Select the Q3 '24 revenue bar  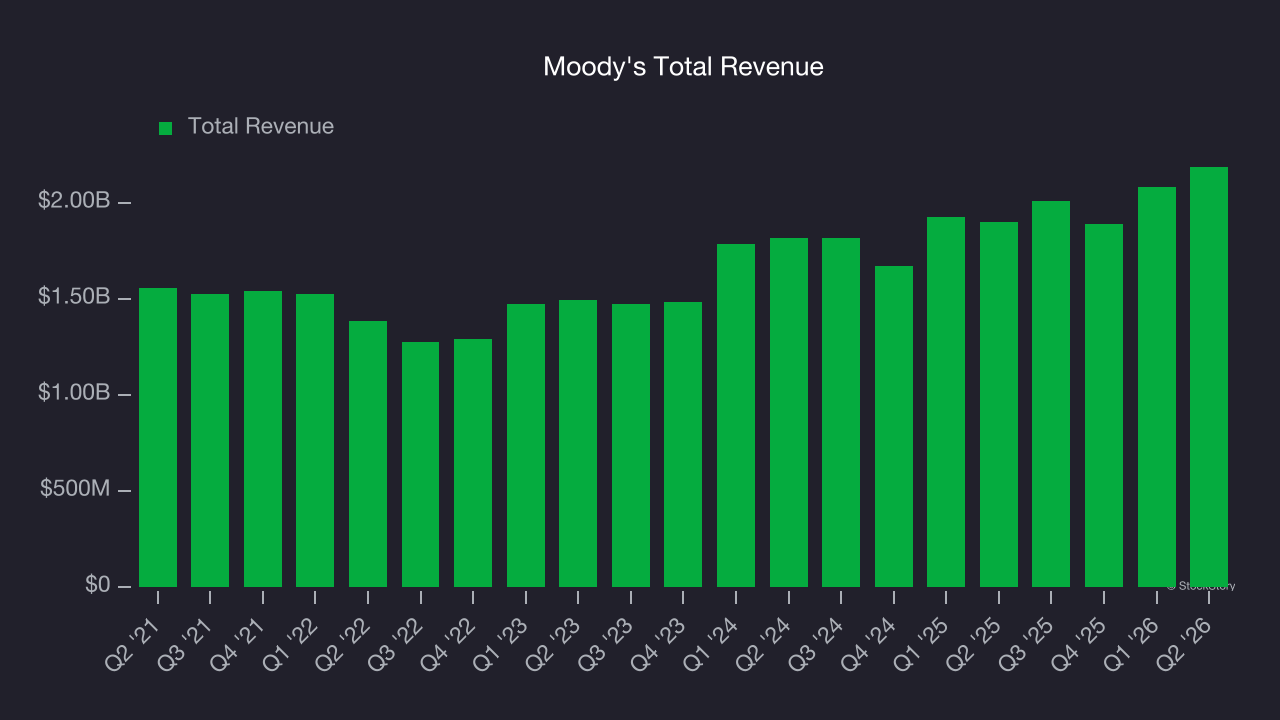click(x=841, y=412)
